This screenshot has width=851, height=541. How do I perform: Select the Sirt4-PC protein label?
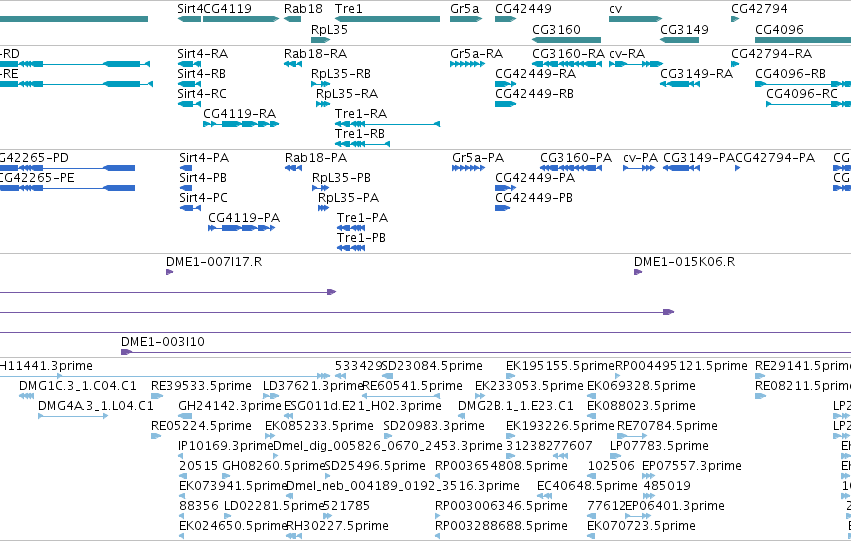click(x=204, y=198)
